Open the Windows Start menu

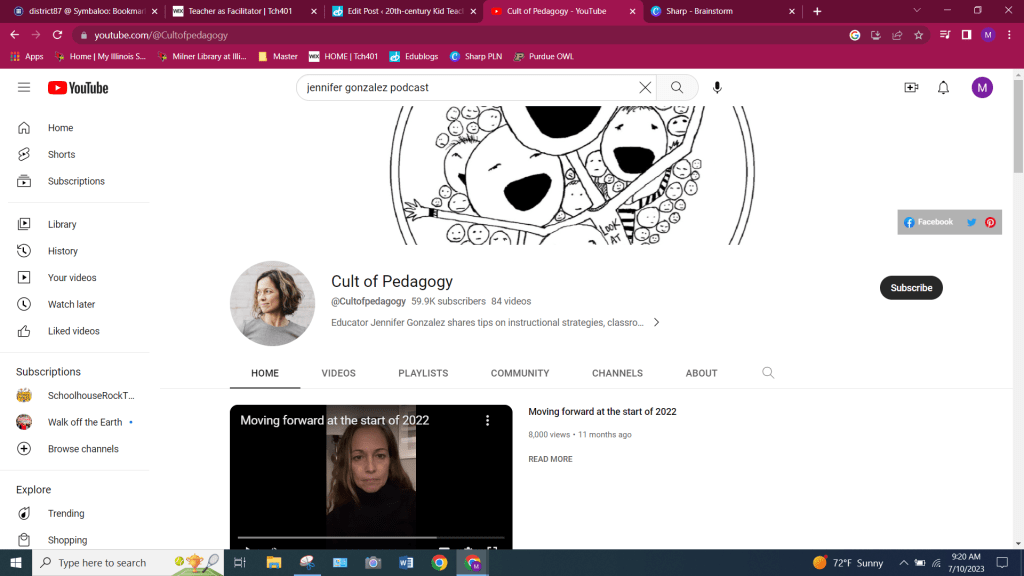pos(16,563)
